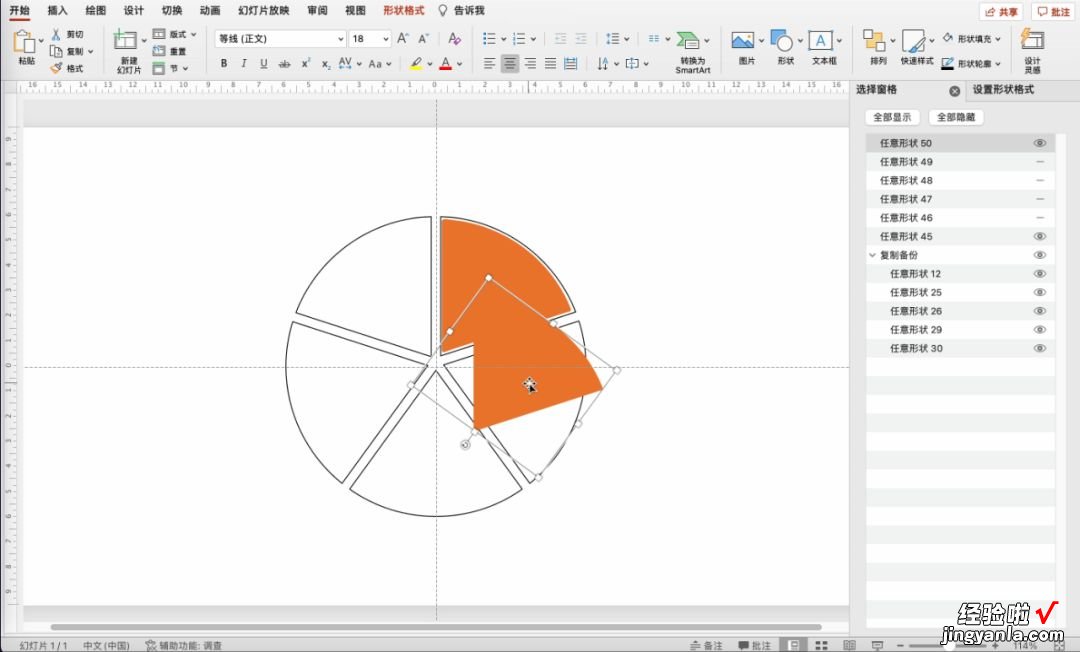Open the Section (节) dropdown
This screenshot has height=652, width=1080.
pos(170,68)
